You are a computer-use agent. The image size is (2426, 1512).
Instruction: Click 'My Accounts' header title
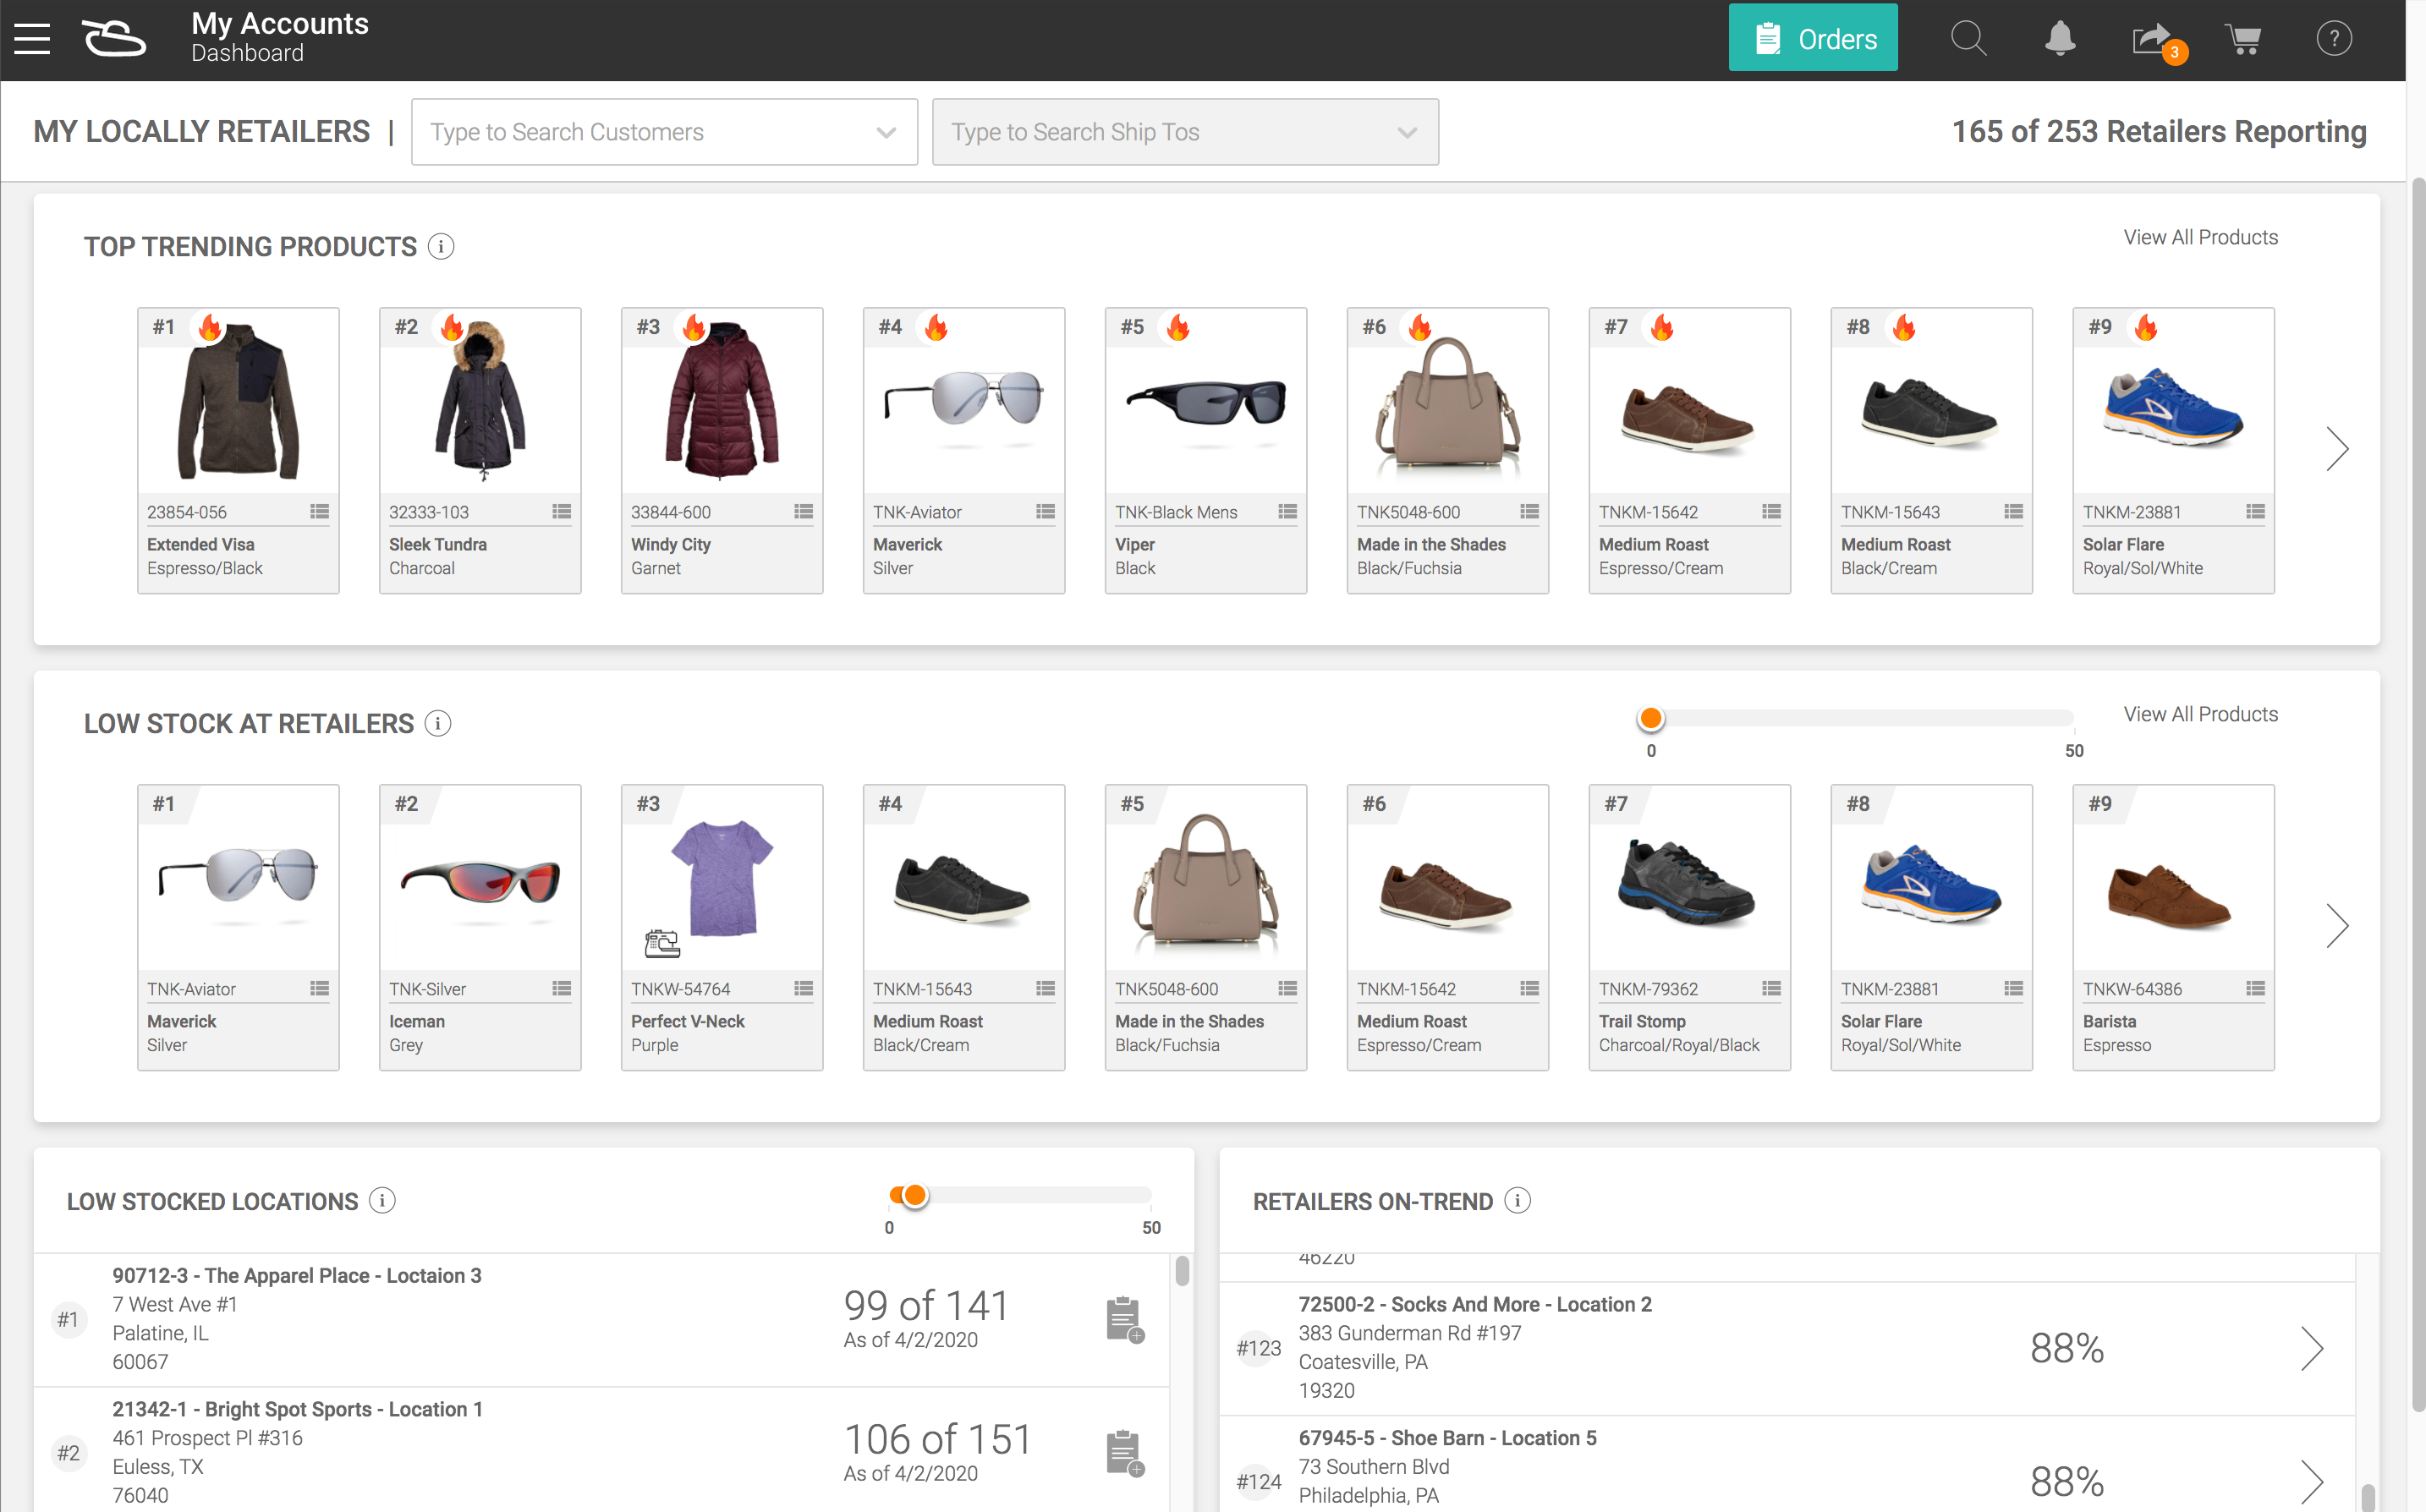pyautogui.click(x=280, y=23)
